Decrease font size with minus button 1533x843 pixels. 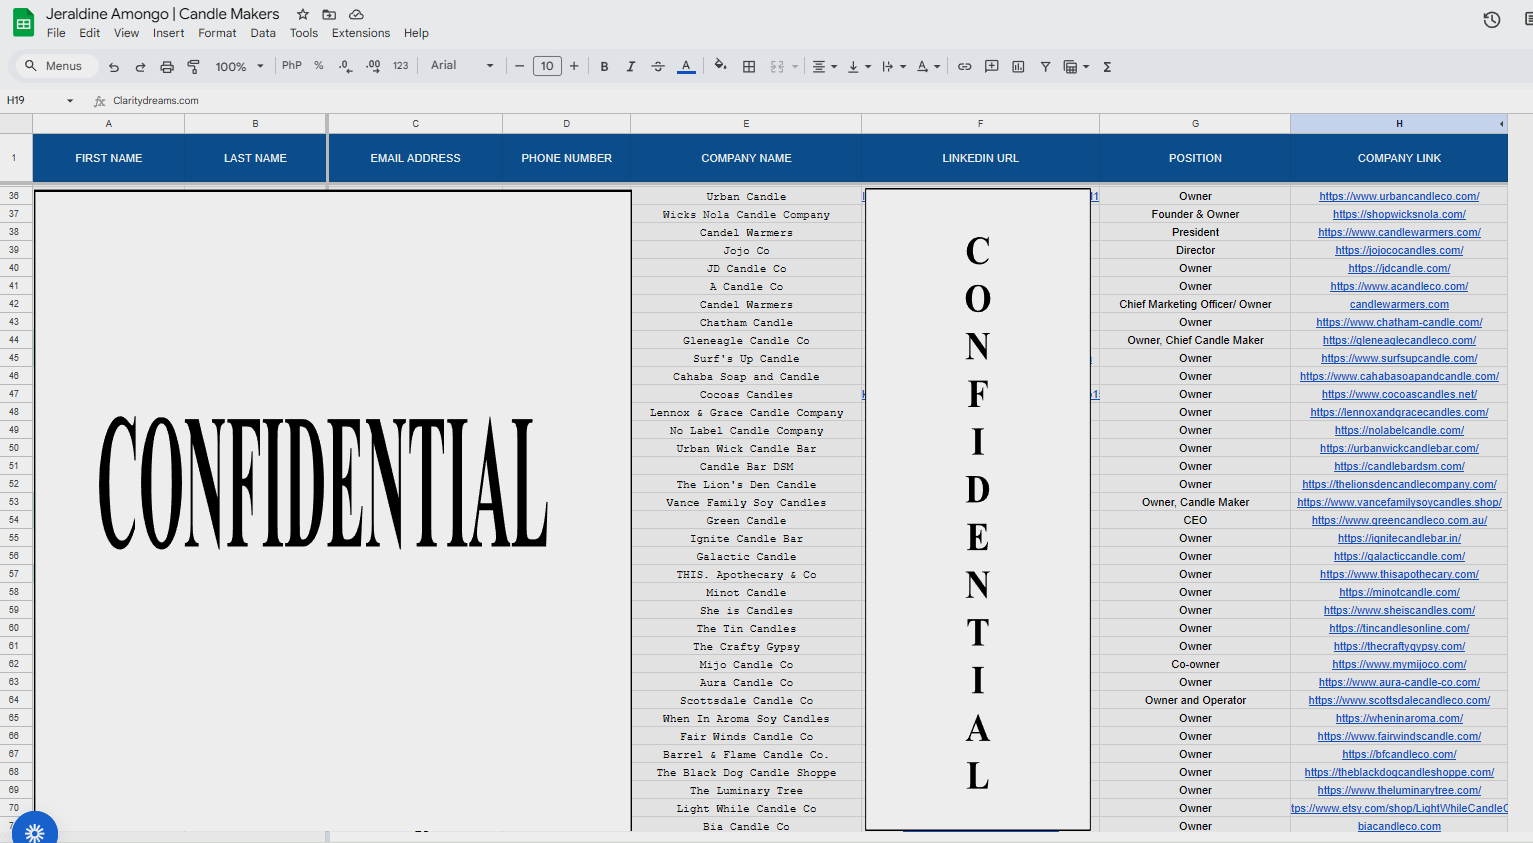click(519, 67)
